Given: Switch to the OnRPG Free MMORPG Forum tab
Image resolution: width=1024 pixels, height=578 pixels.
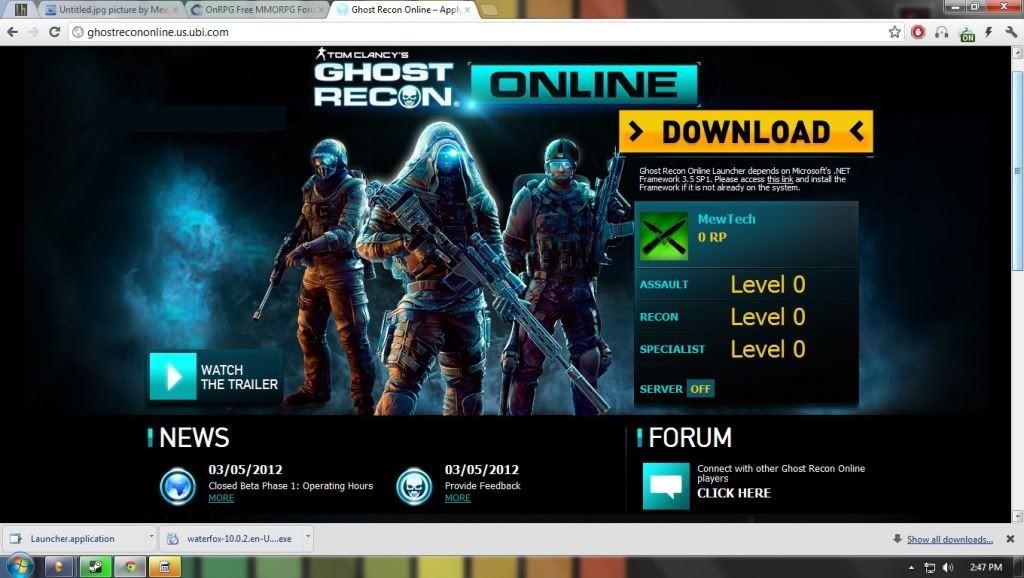Looking at the screenshot, I should [x=256, y=10].
